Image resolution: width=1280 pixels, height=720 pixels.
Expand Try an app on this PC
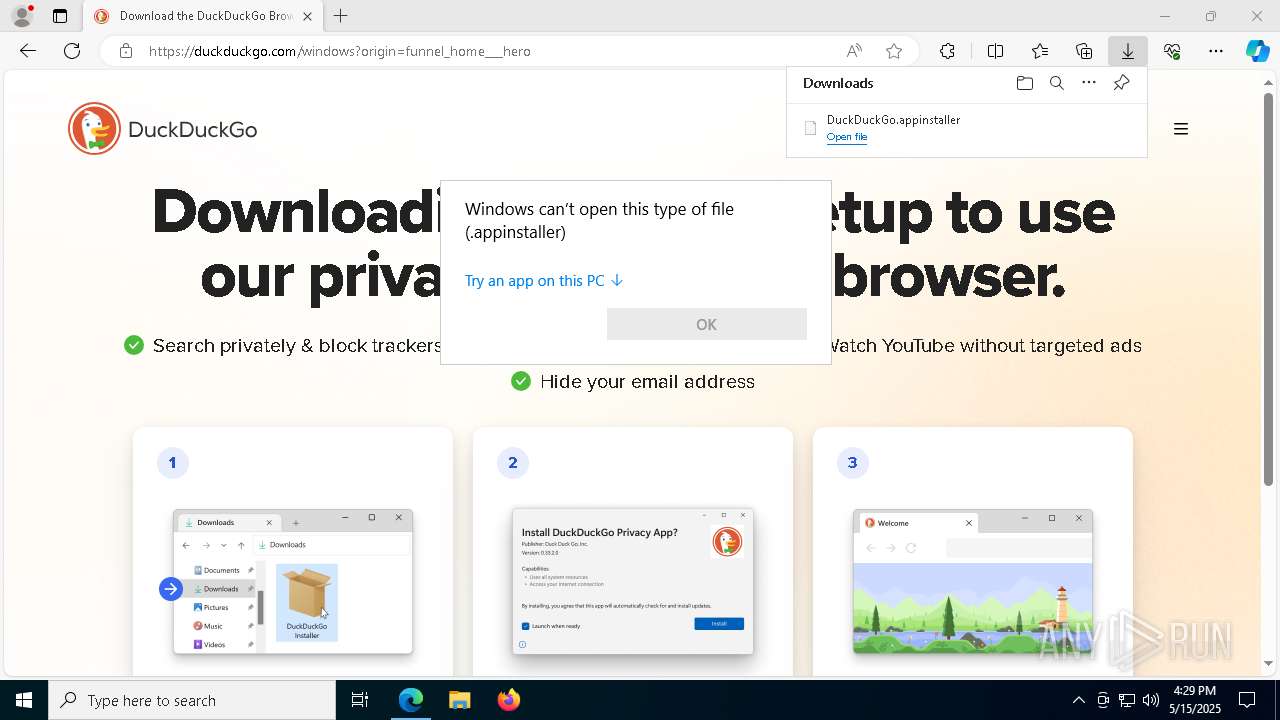[544, 281]
